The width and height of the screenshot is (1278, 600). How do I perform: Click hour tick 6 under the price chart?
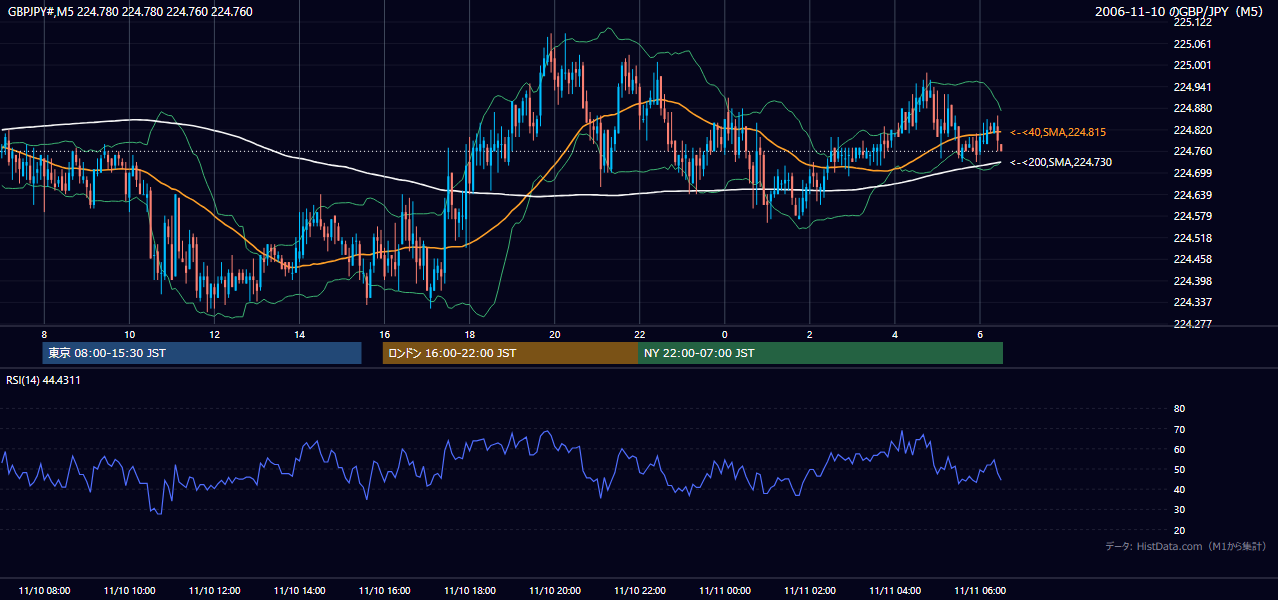980,334
